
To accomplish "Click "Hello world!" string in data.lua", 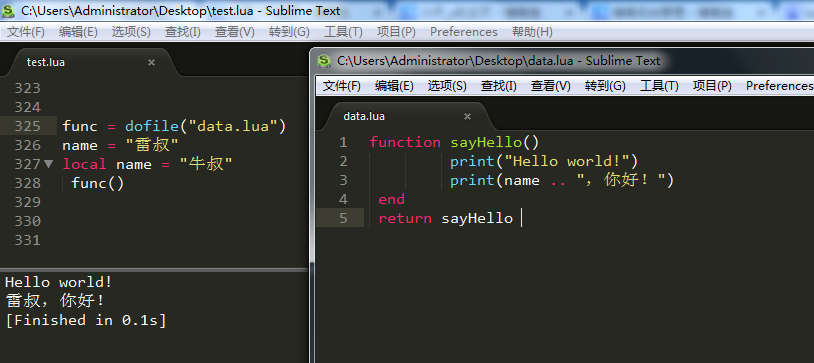I will tap(566, 162).
